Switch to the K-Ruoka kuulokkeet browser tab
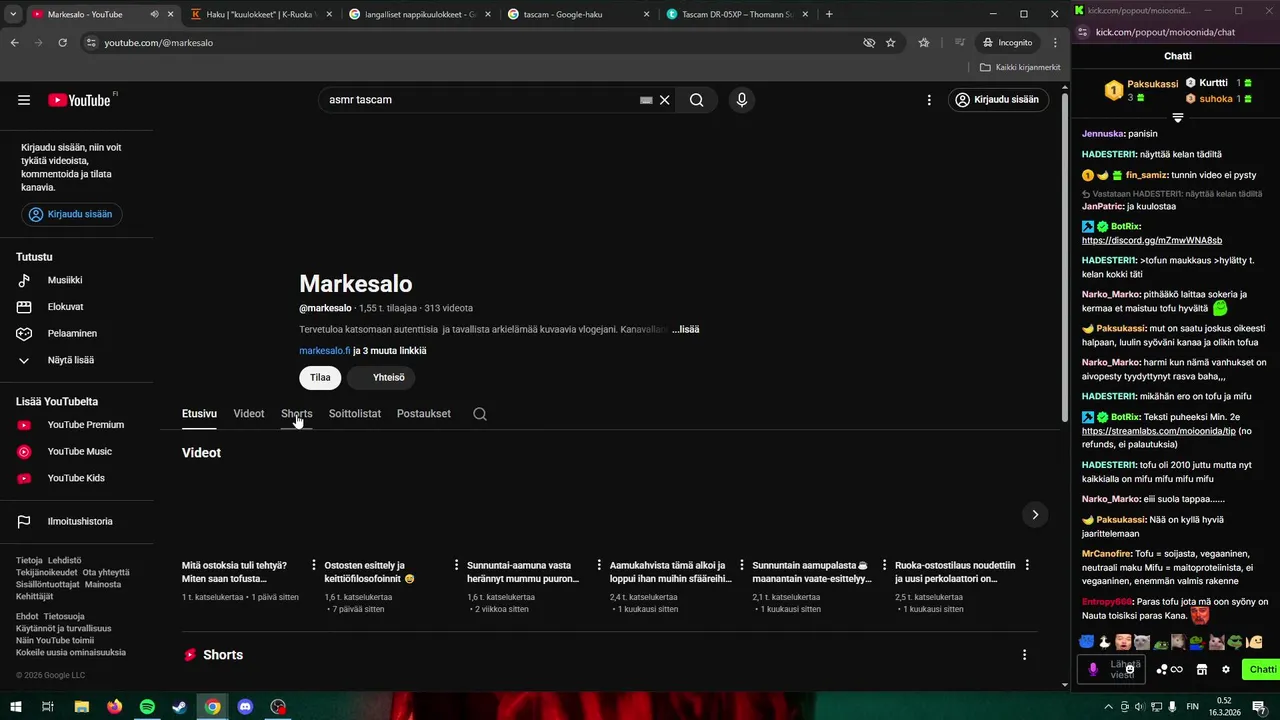 pyautogui.click(x=260, y=14)
